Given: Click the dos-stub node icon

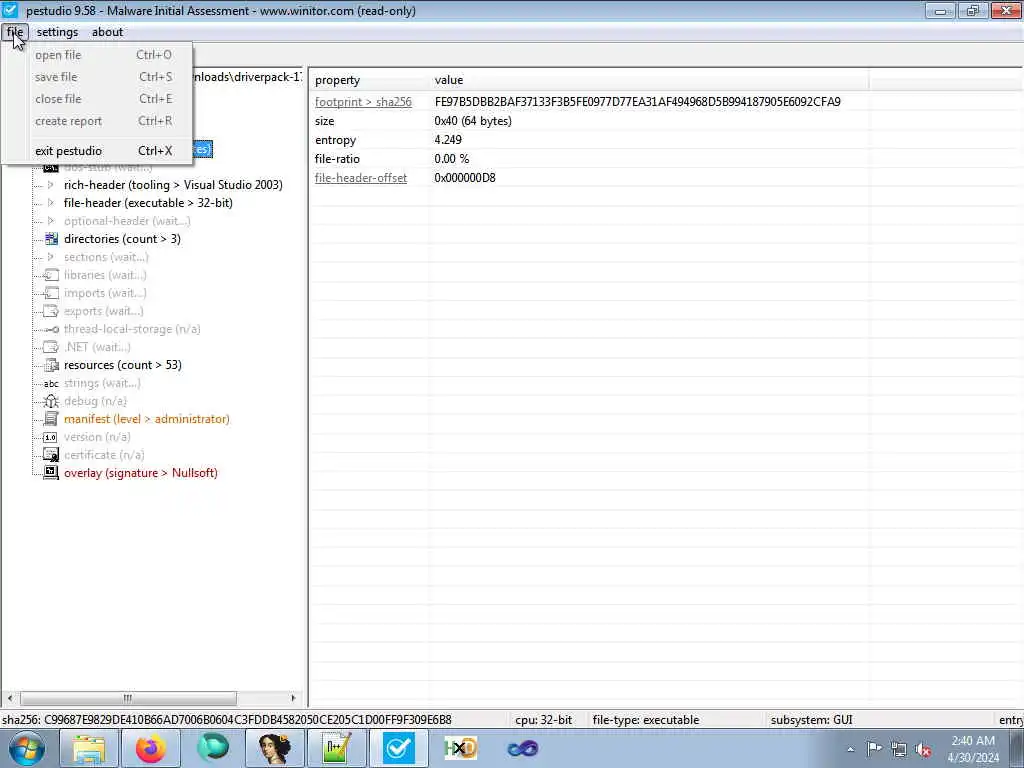Looking at the screenshot, I should click(x=51, y=168).
